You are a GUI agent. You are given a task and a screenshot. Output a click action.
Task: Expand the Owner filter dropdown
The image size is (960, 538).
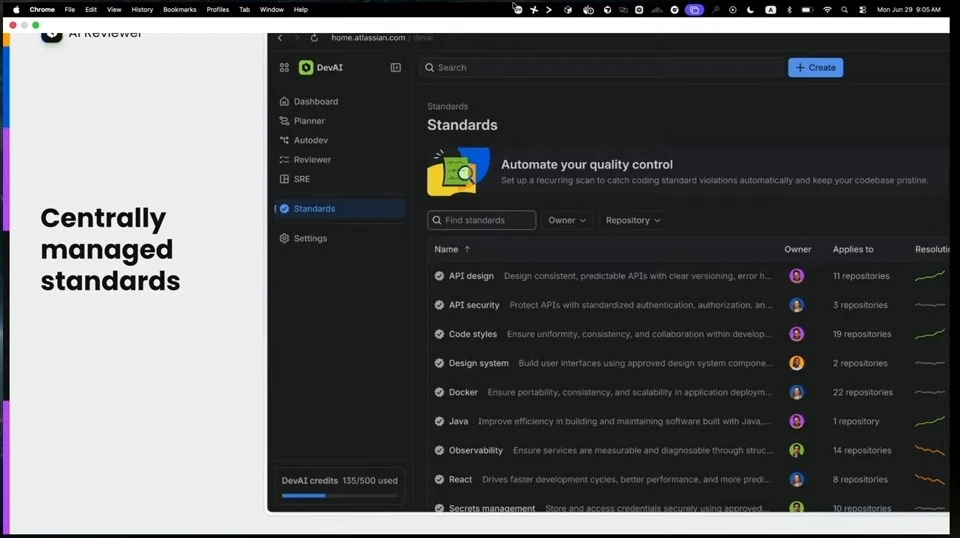567,220
